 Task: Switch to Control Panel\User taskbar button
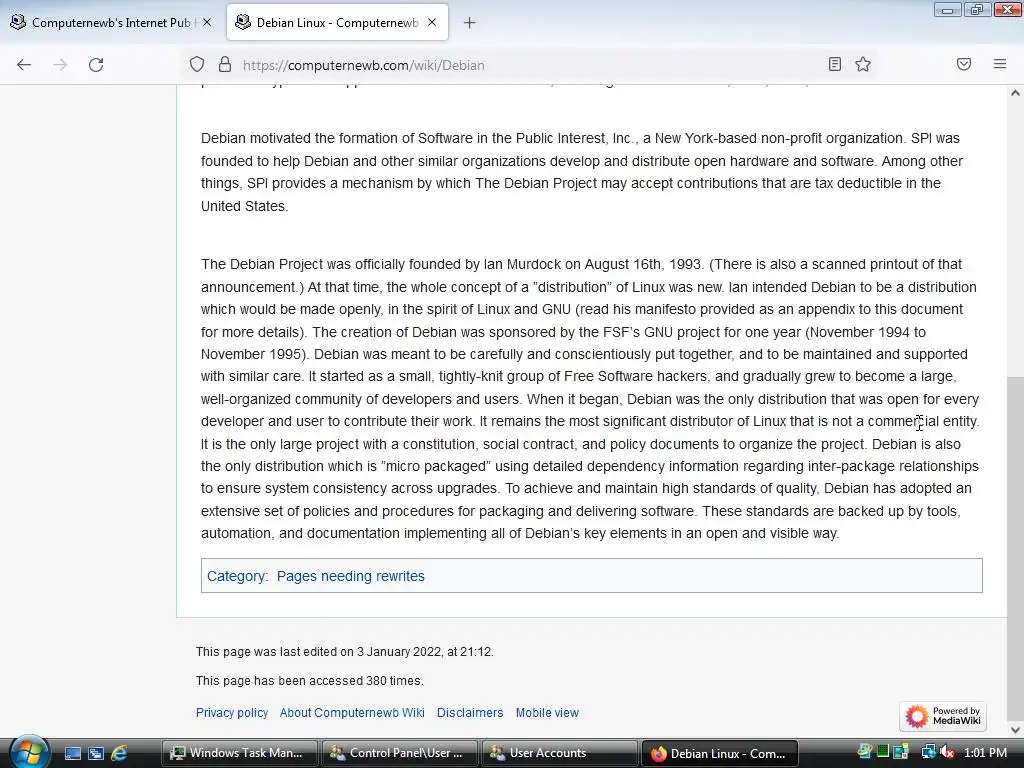(x=398, y=753)
